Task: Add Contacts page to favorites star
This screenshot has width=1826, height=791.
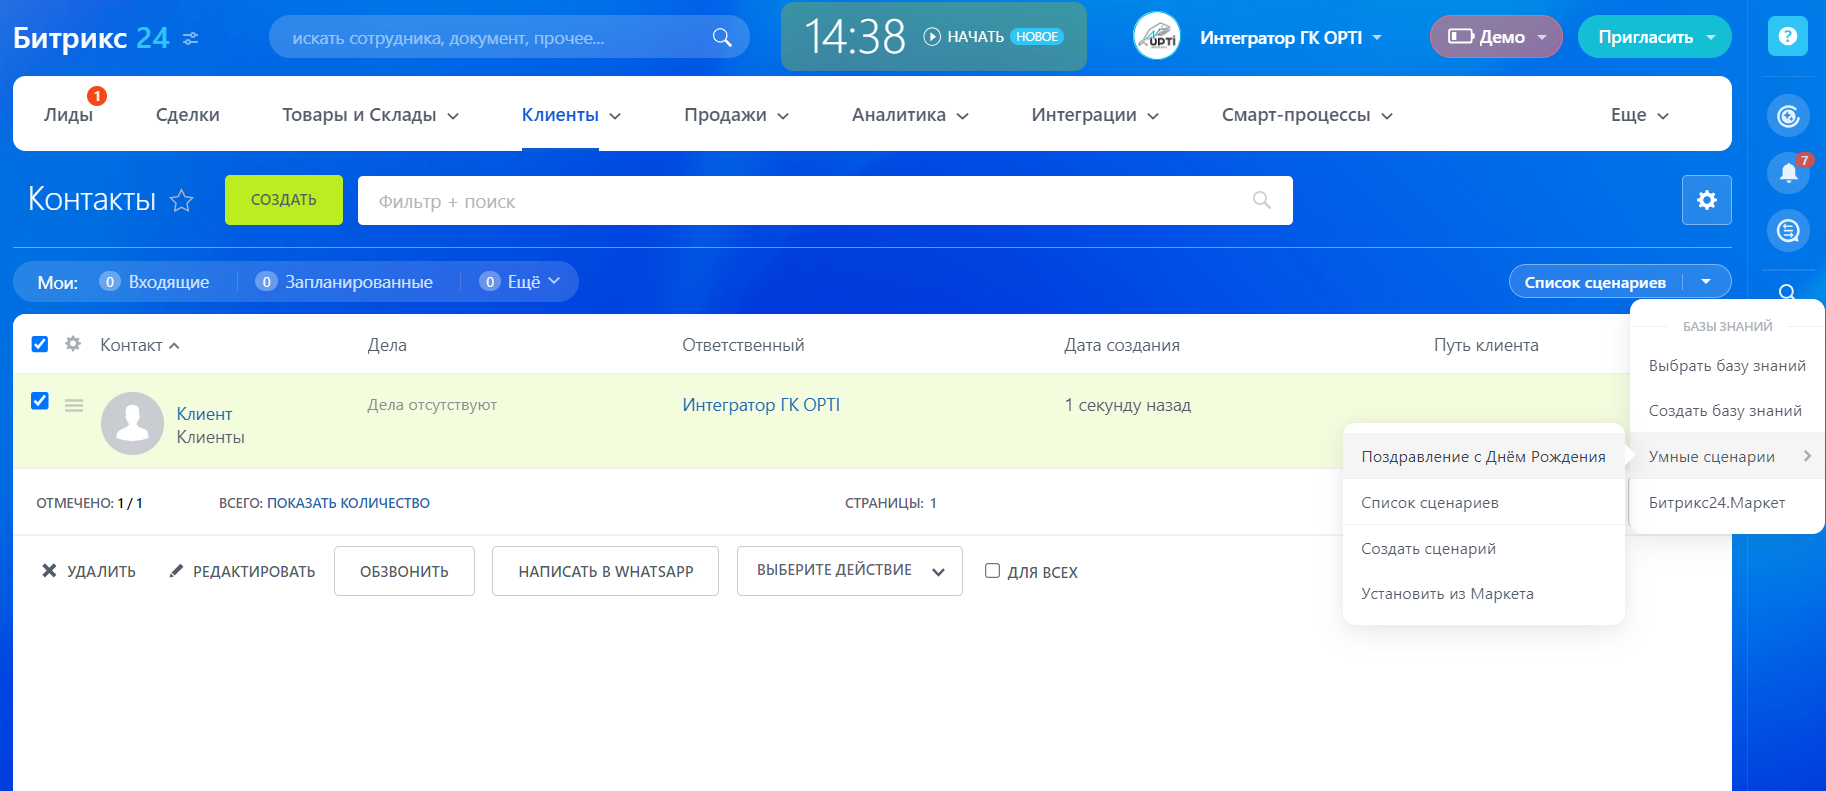Action: [181, 201]
